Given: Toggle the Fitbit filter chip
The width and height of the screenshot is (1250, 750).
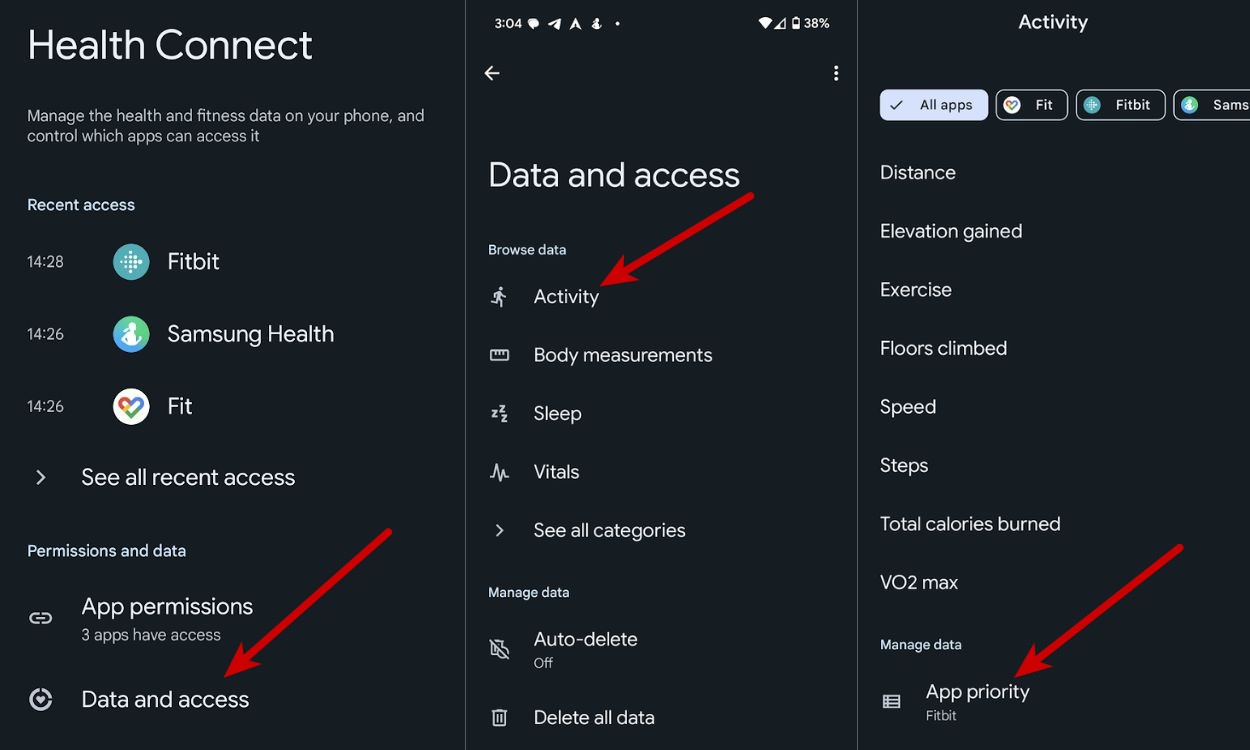Looking at the screenshot, I should click(1120, 104).
